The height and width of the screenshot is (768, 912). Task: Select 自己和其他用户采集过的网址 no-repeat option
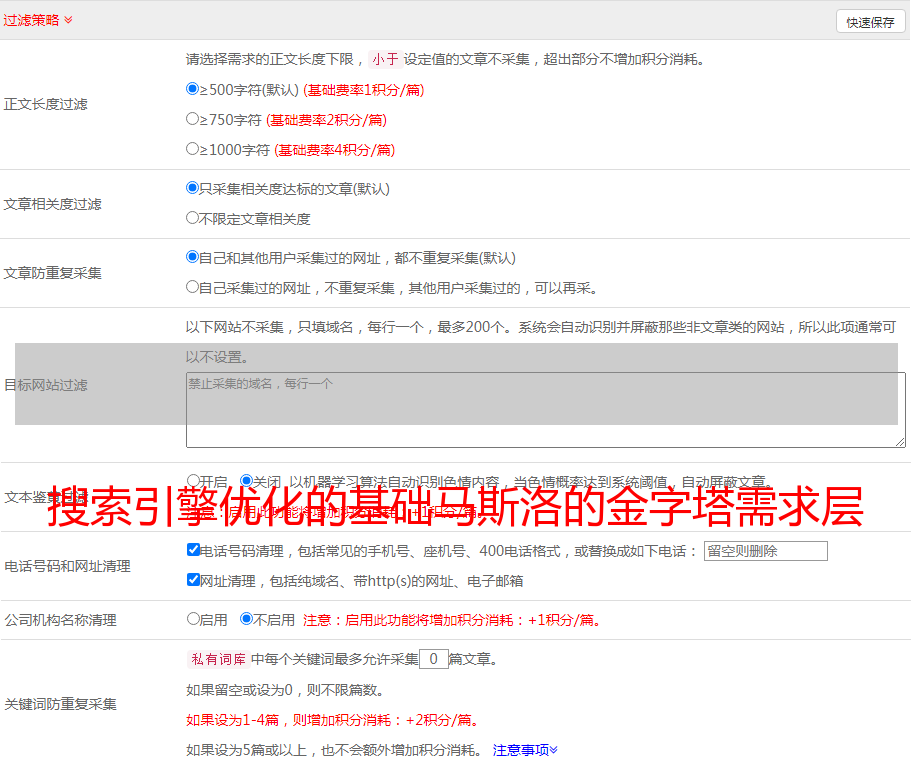click(x=193, y=257)
